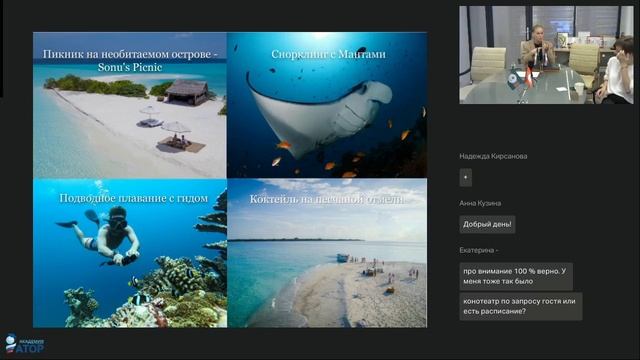Click heading 'Коктейль на песчаной отмели'
The height and width of the screenshot is (360, 640).
pyautogui.click(x=327, y=199)
